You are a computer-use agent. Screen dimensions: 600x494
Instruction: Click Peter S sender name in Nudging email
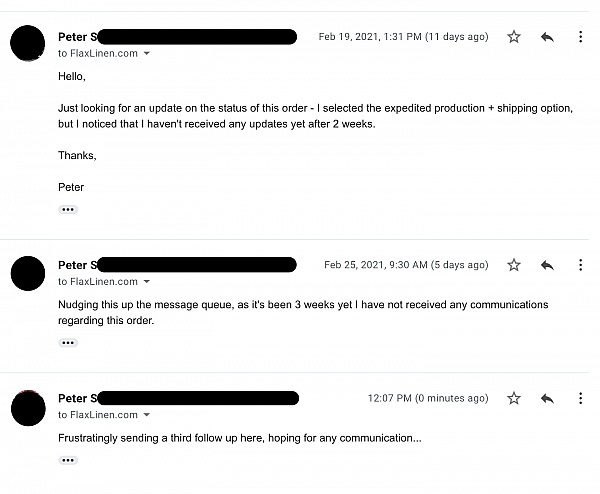(x=78, y=265)
